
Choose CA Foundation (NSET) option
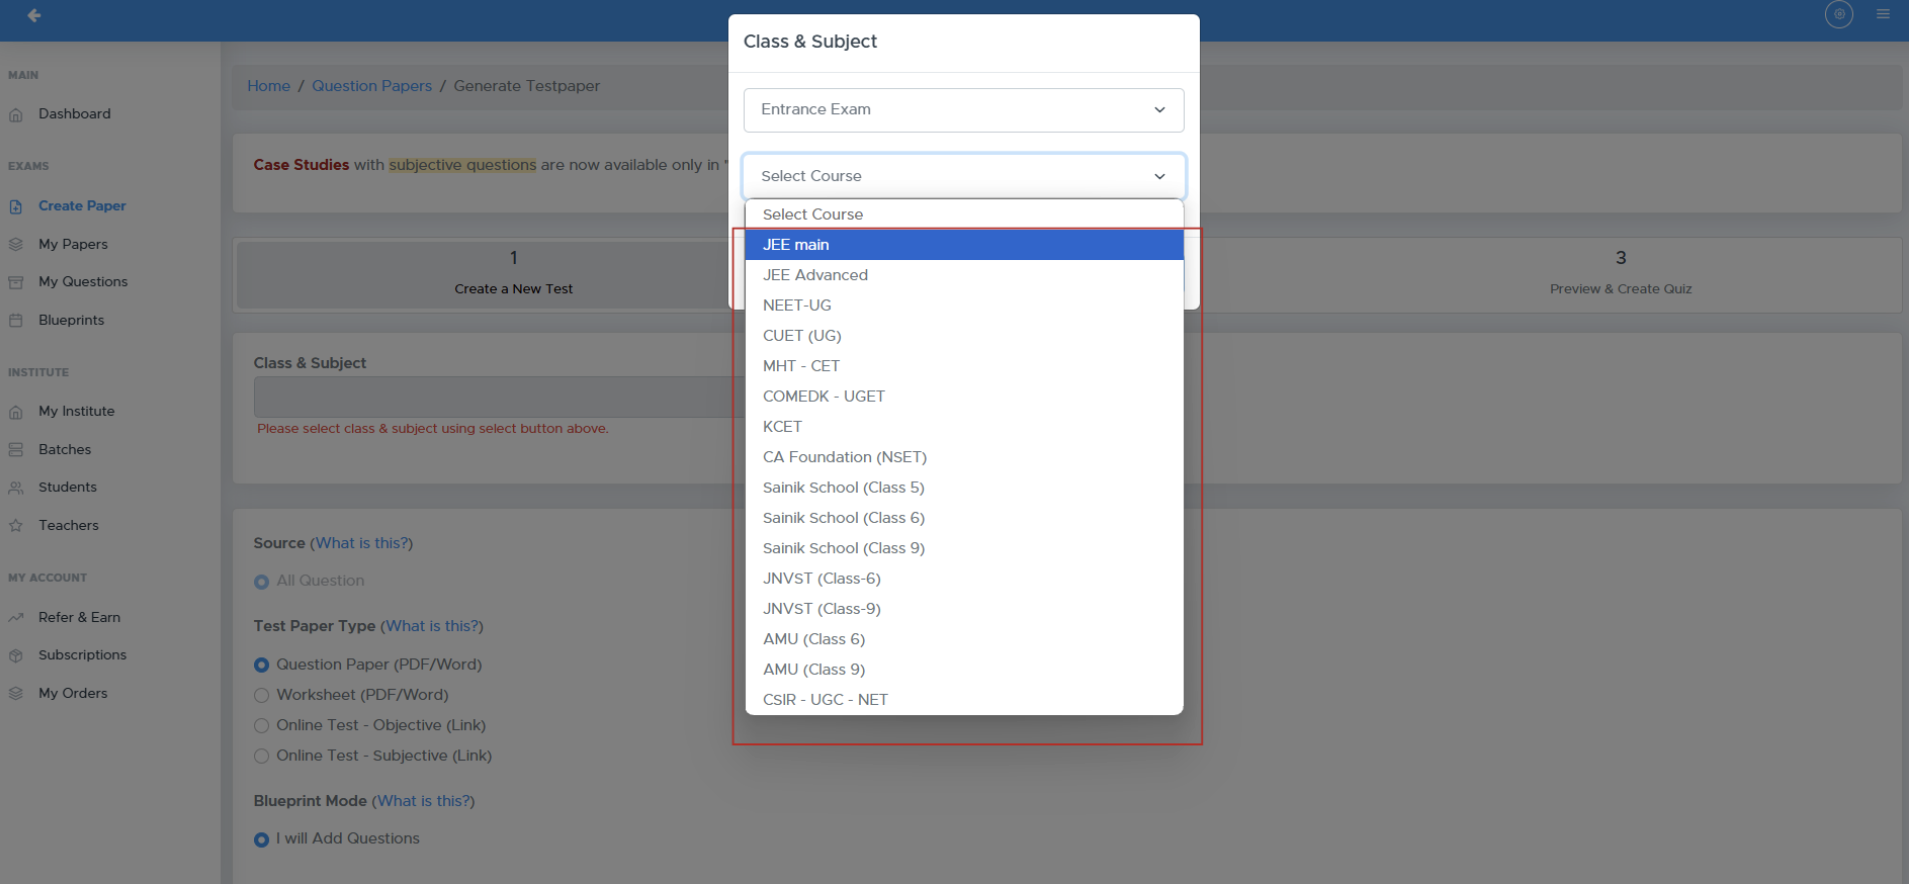point(963,457)
